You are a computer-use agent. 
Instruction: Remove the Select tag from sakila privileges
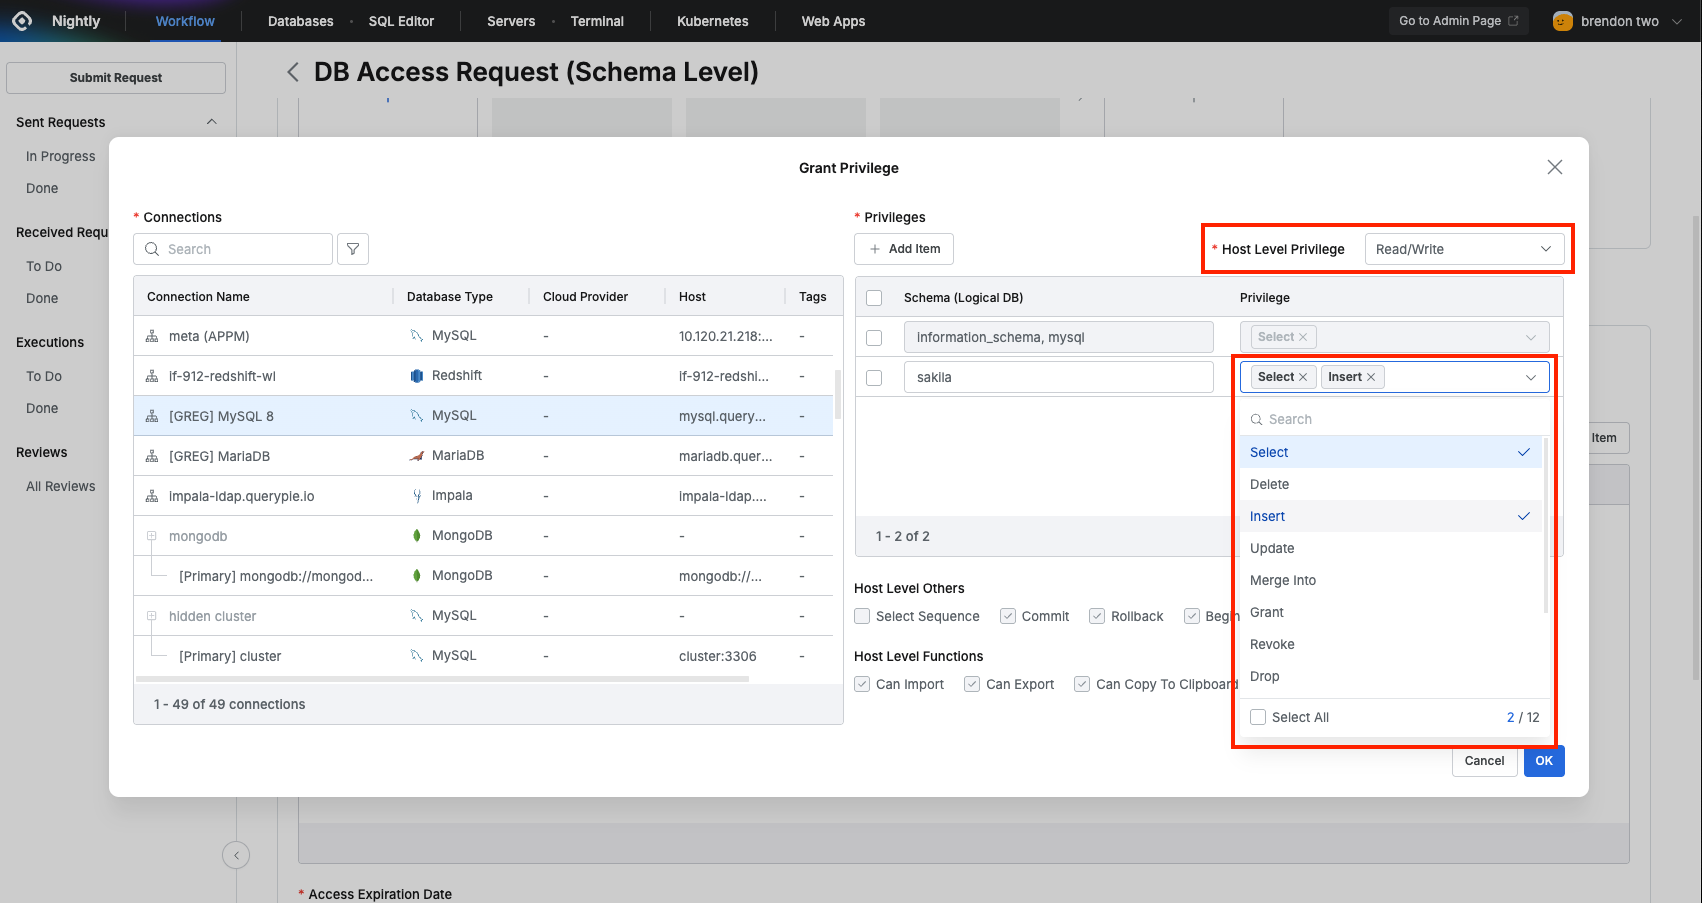tap(1303, 377)
